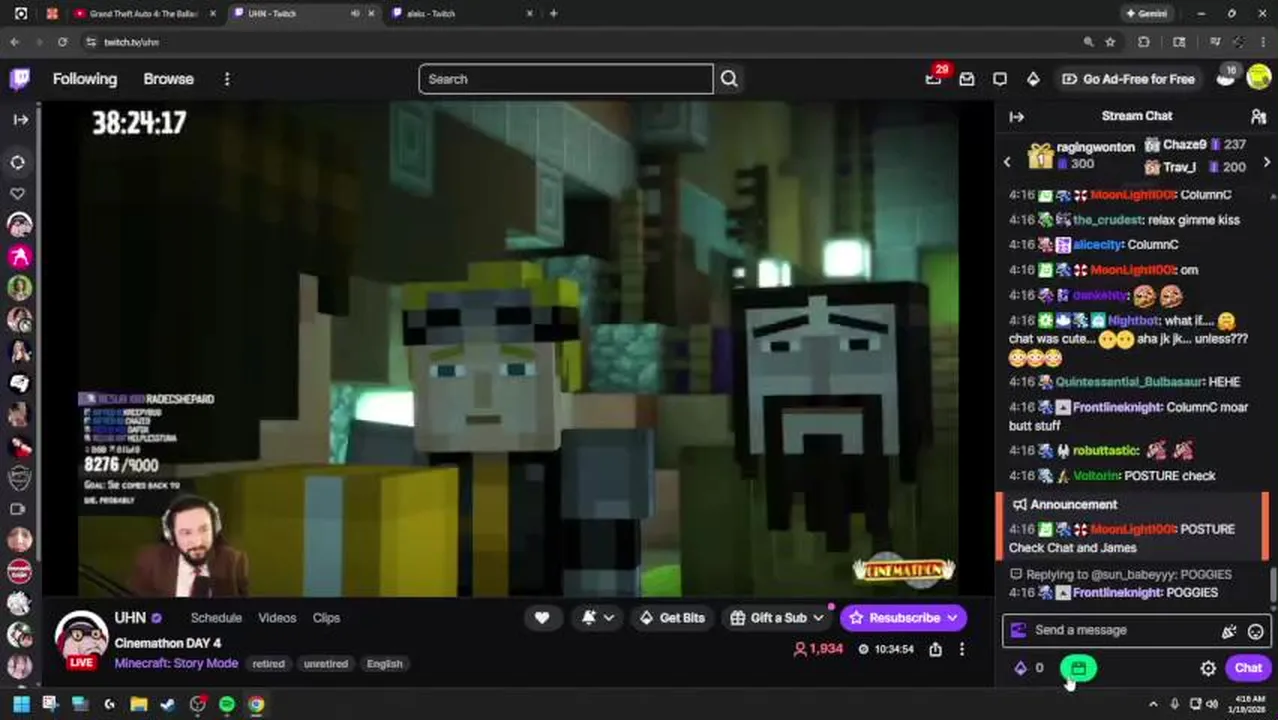Viewport: 1278px width, 720px height.
Task: Open the notification bell dropdown
Action: [597, 618]
